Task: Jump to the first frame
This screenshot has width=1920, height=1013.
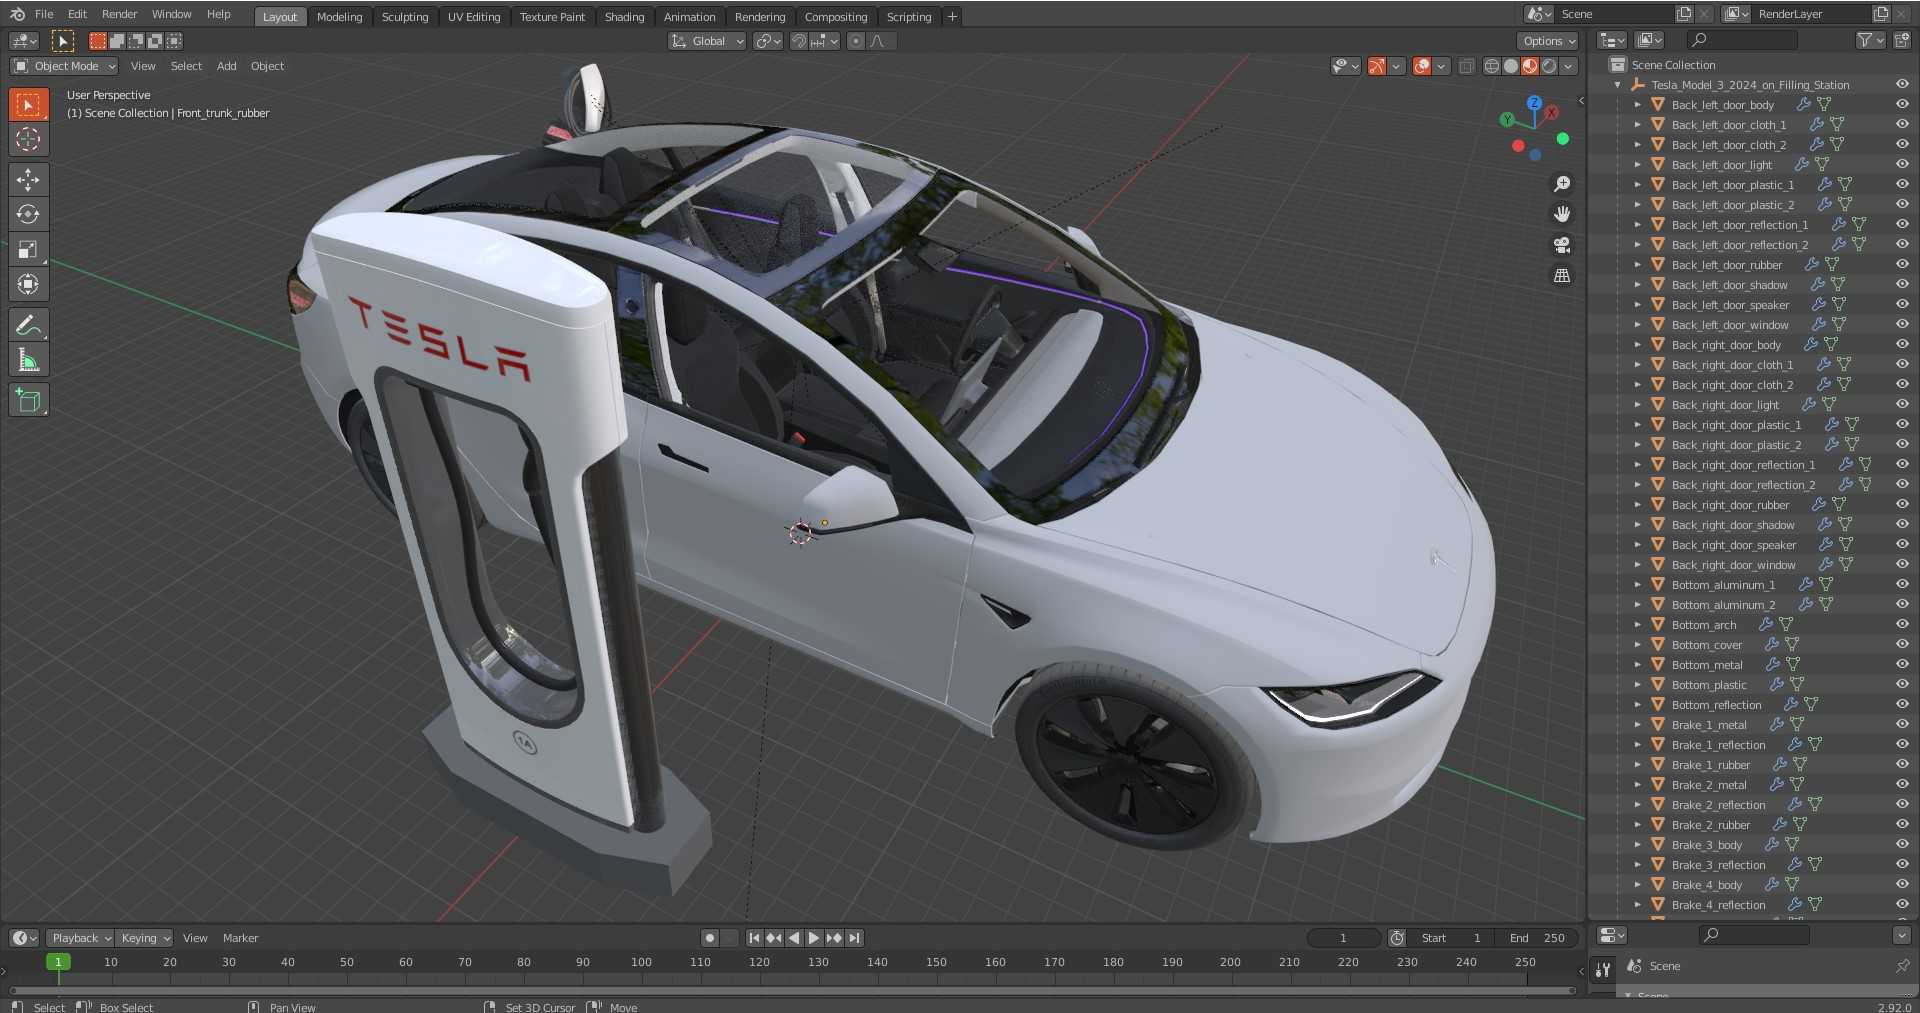Action: [x=754, y=938]
